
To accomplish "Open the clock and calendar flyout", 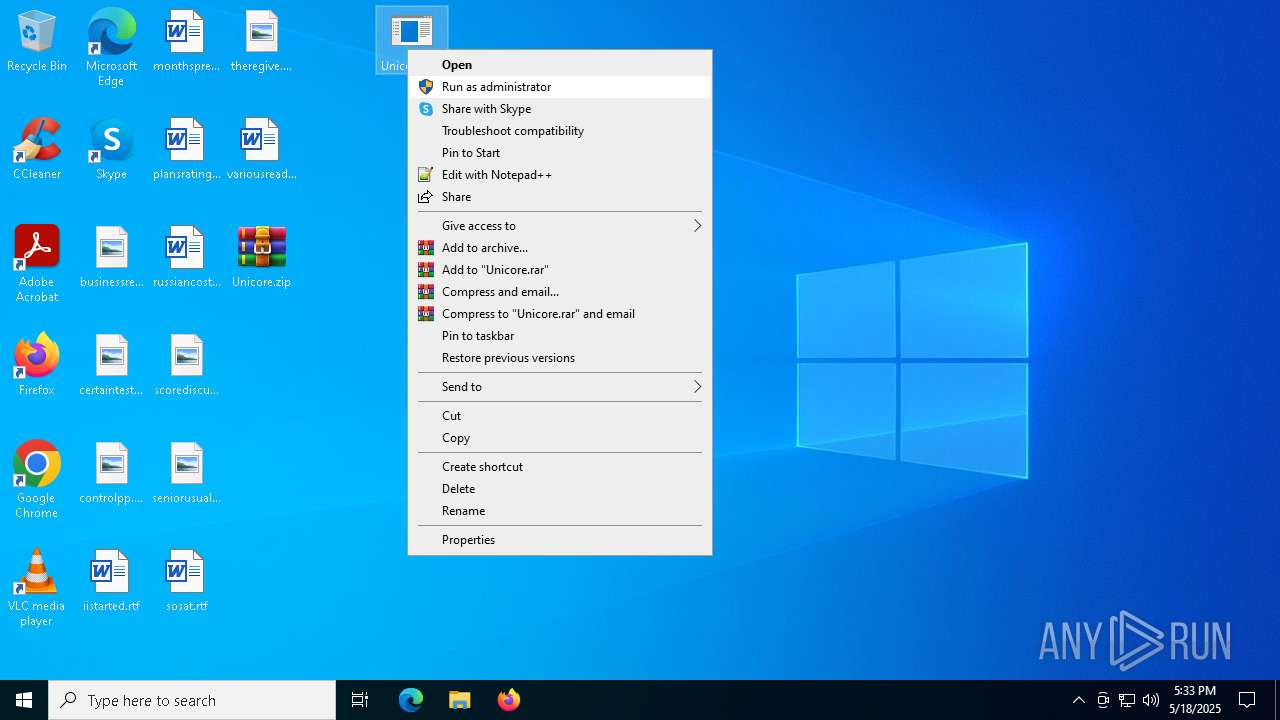I will [1195, 700].
